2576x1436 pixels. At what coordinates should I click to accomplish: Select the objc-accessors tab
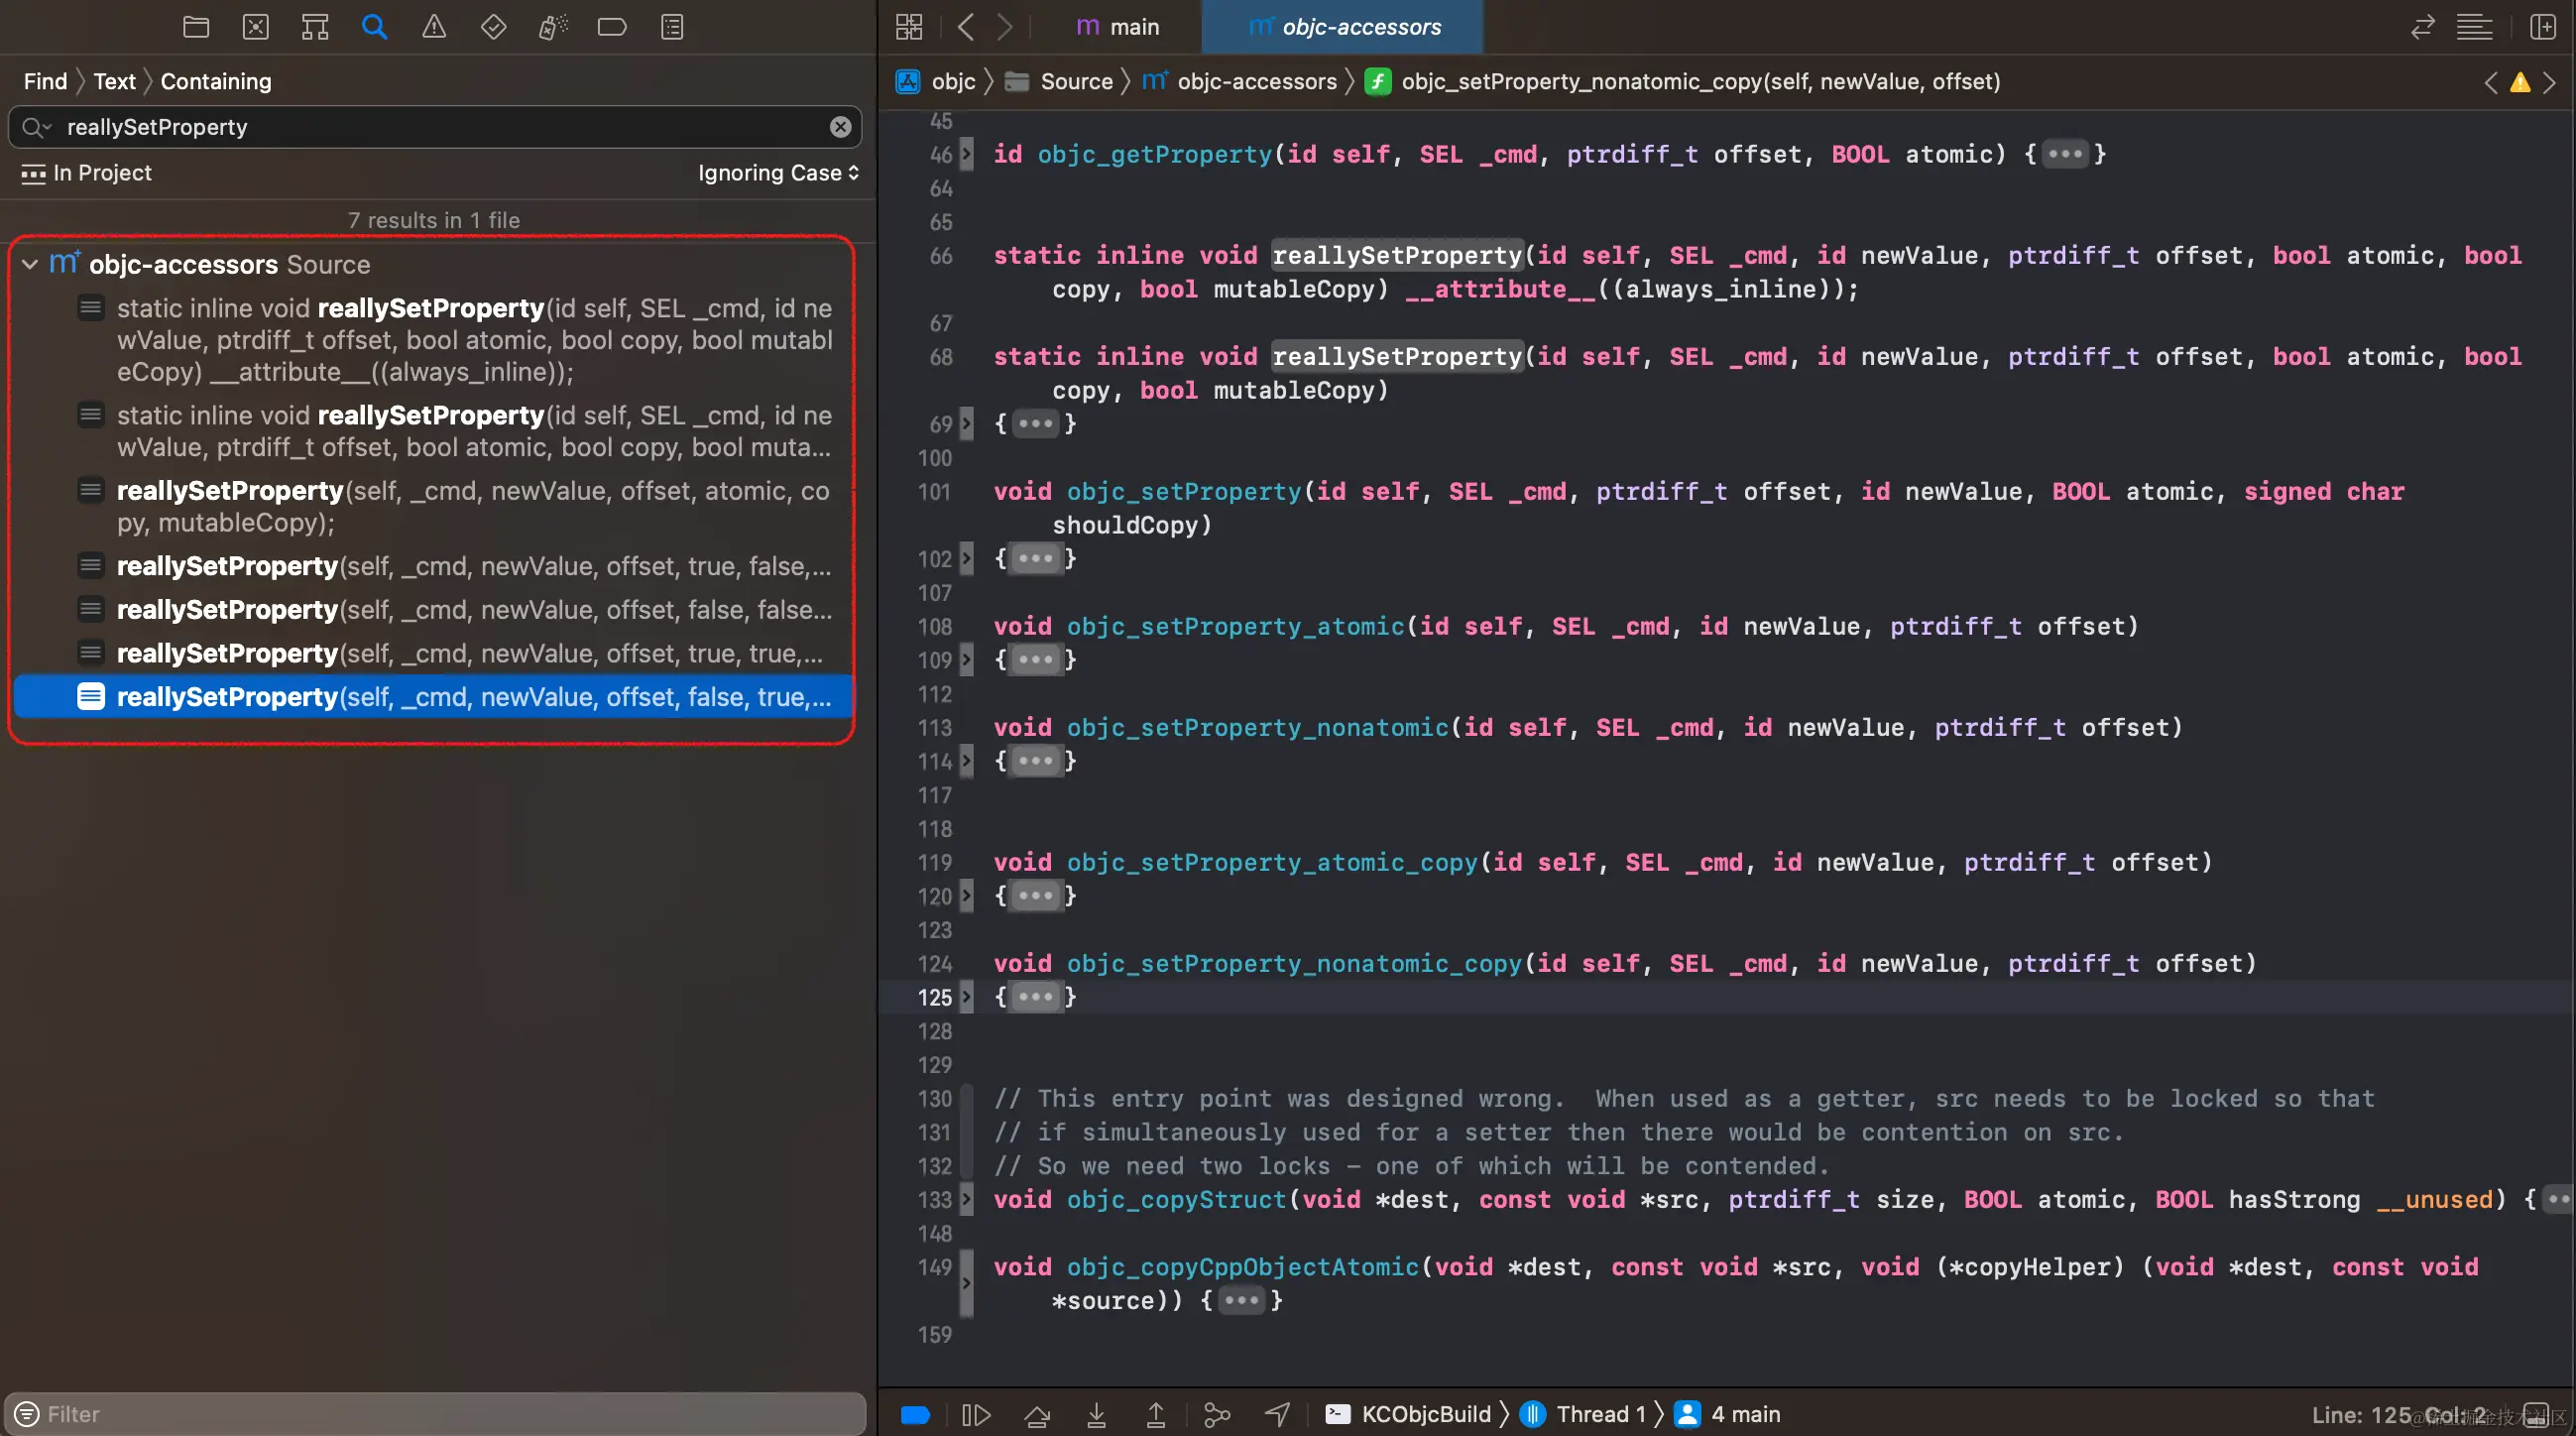[x=1343, y=27]
